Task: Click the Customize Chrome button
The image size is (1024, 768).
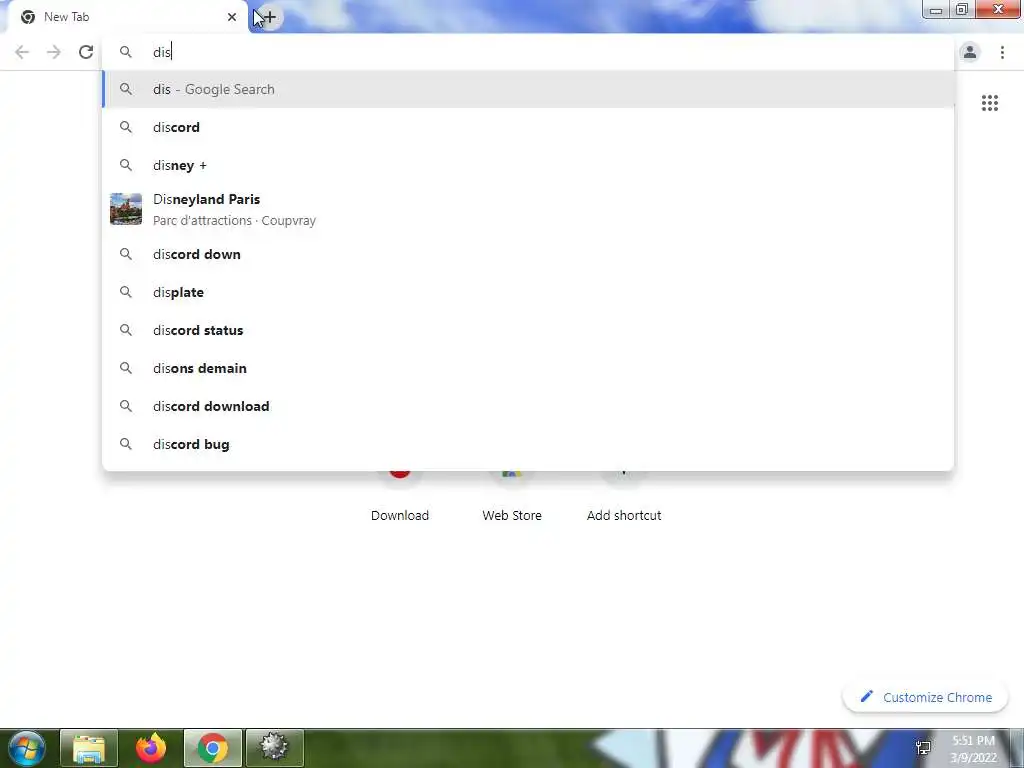Action: pyautogui.click(x=925, y=697)
